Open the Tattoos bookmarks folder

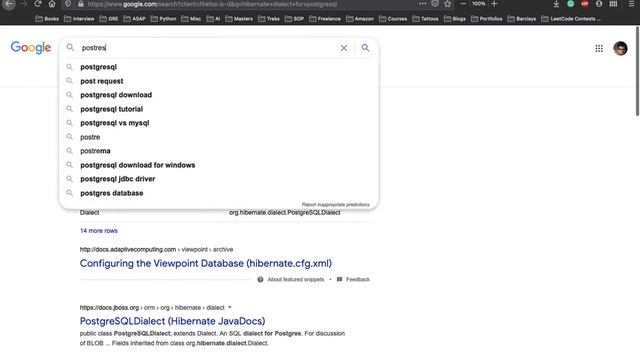(x=425, y=19)
